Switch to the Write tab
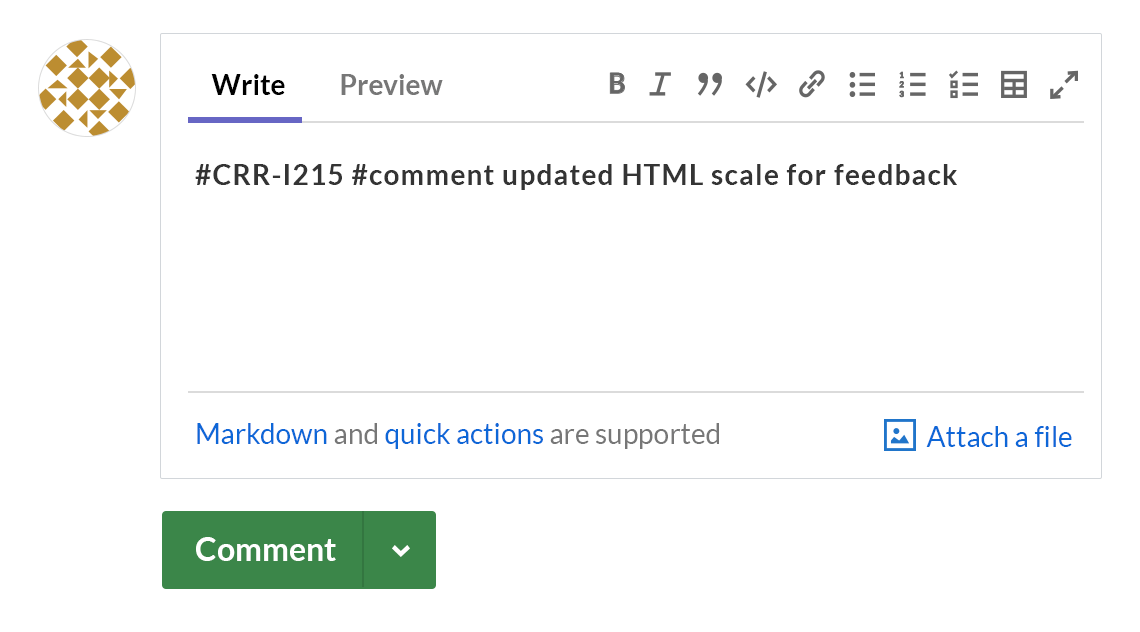This screenshot has height=632, width=1140. (x=248, y=86)
